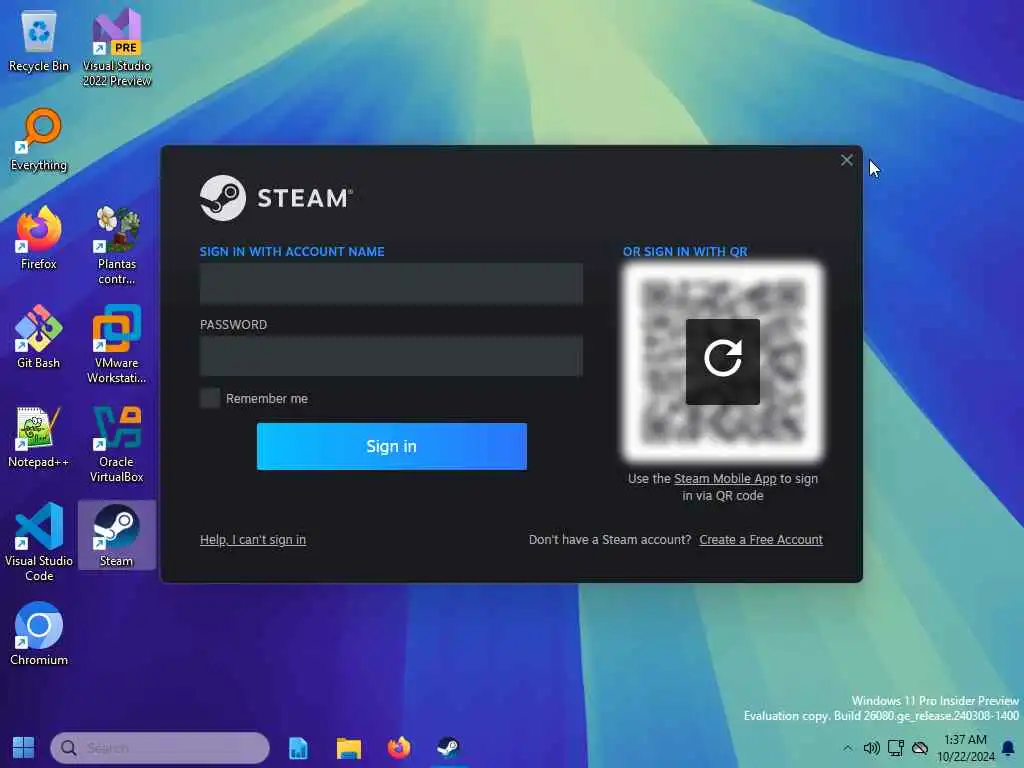Select the Chromium desktop icon
The height and width of the screenshot is (768, 1024).
pyautogui.click(x=39, y=633)
